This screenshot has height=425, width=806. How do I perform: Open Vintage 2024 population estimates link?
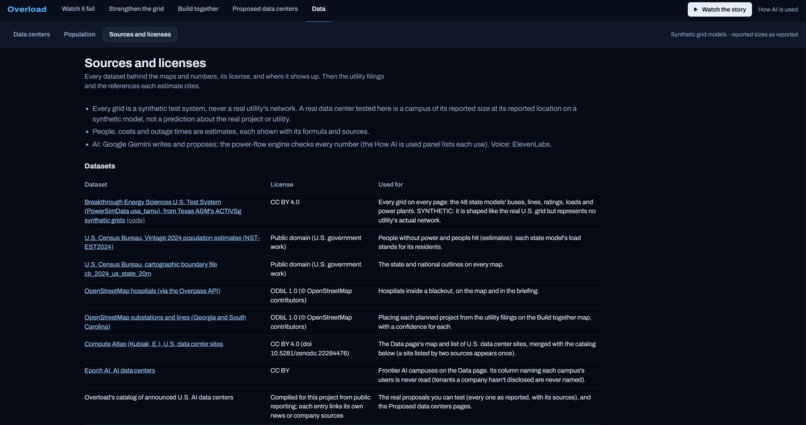point(172,242)
